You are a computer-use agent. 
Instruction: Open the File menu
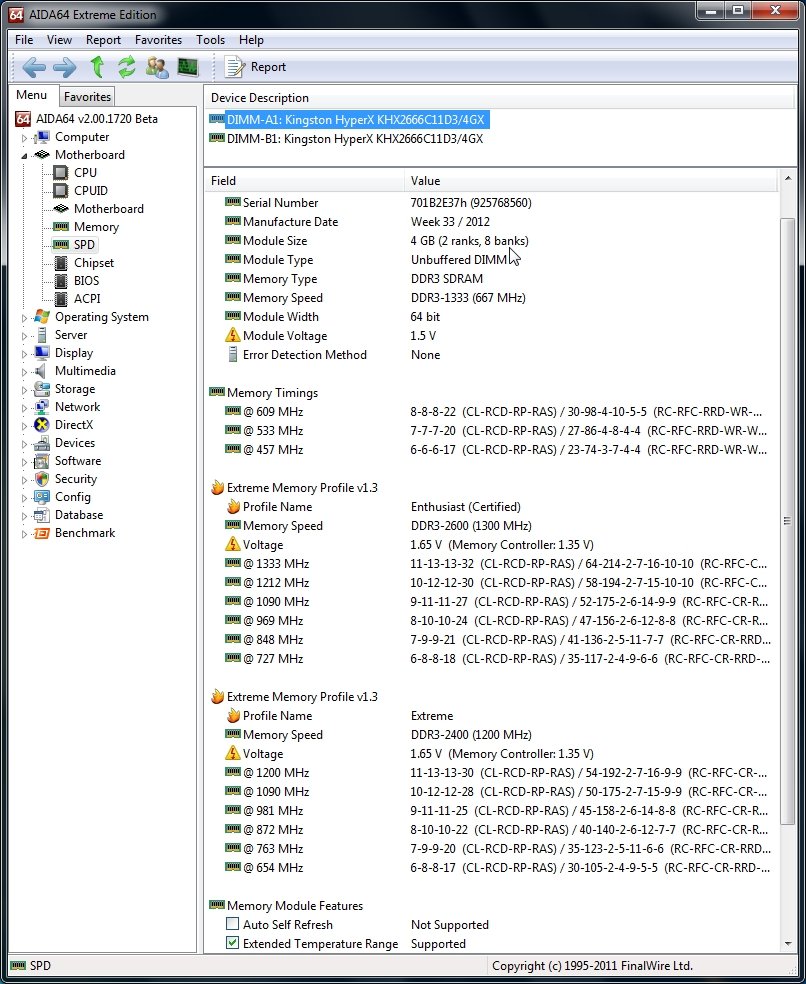(24, 40)
